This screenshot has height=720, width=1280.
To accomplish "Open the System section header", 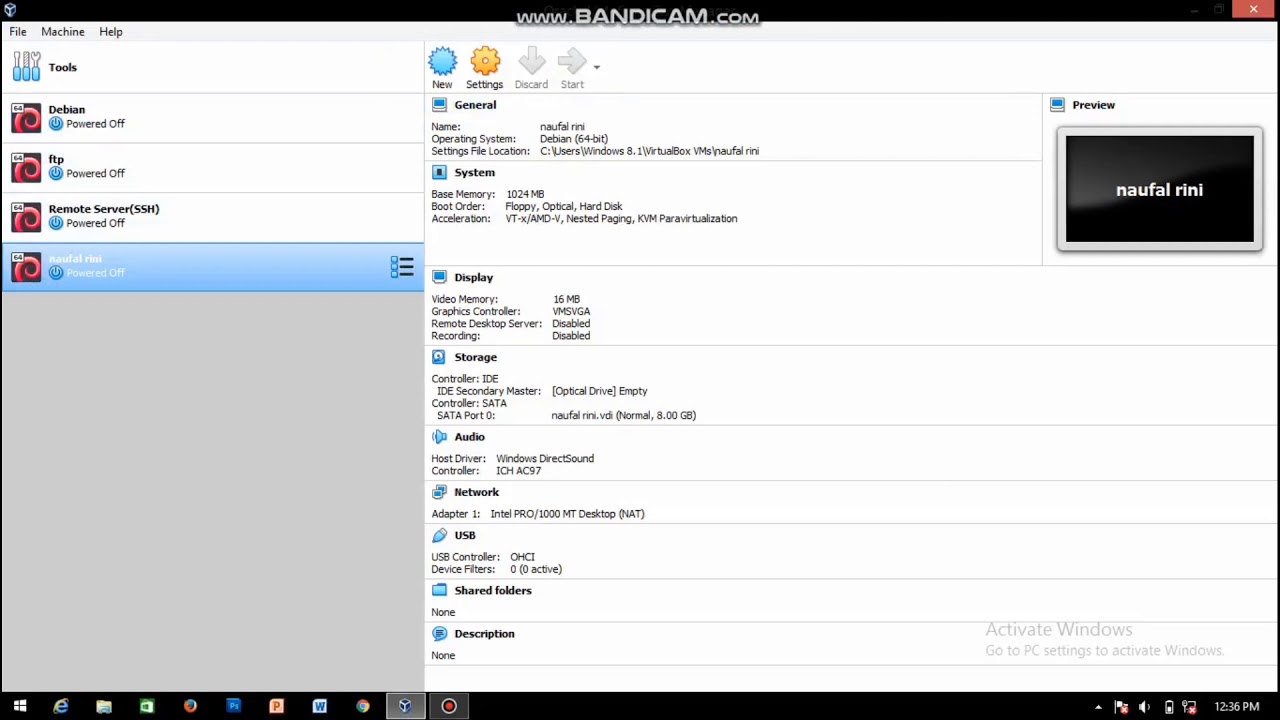I will (x=474, y=173).
